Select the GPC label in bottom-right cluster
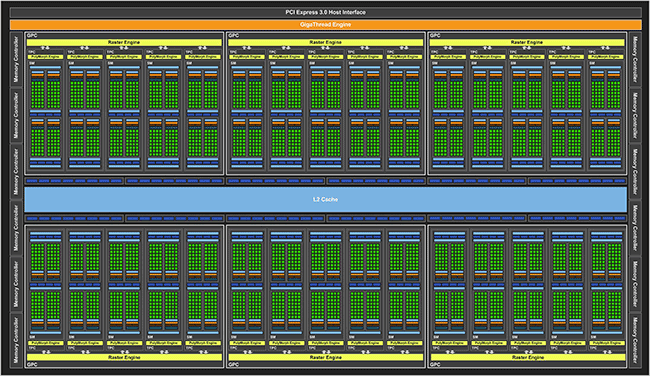 (x=436, y=365)
